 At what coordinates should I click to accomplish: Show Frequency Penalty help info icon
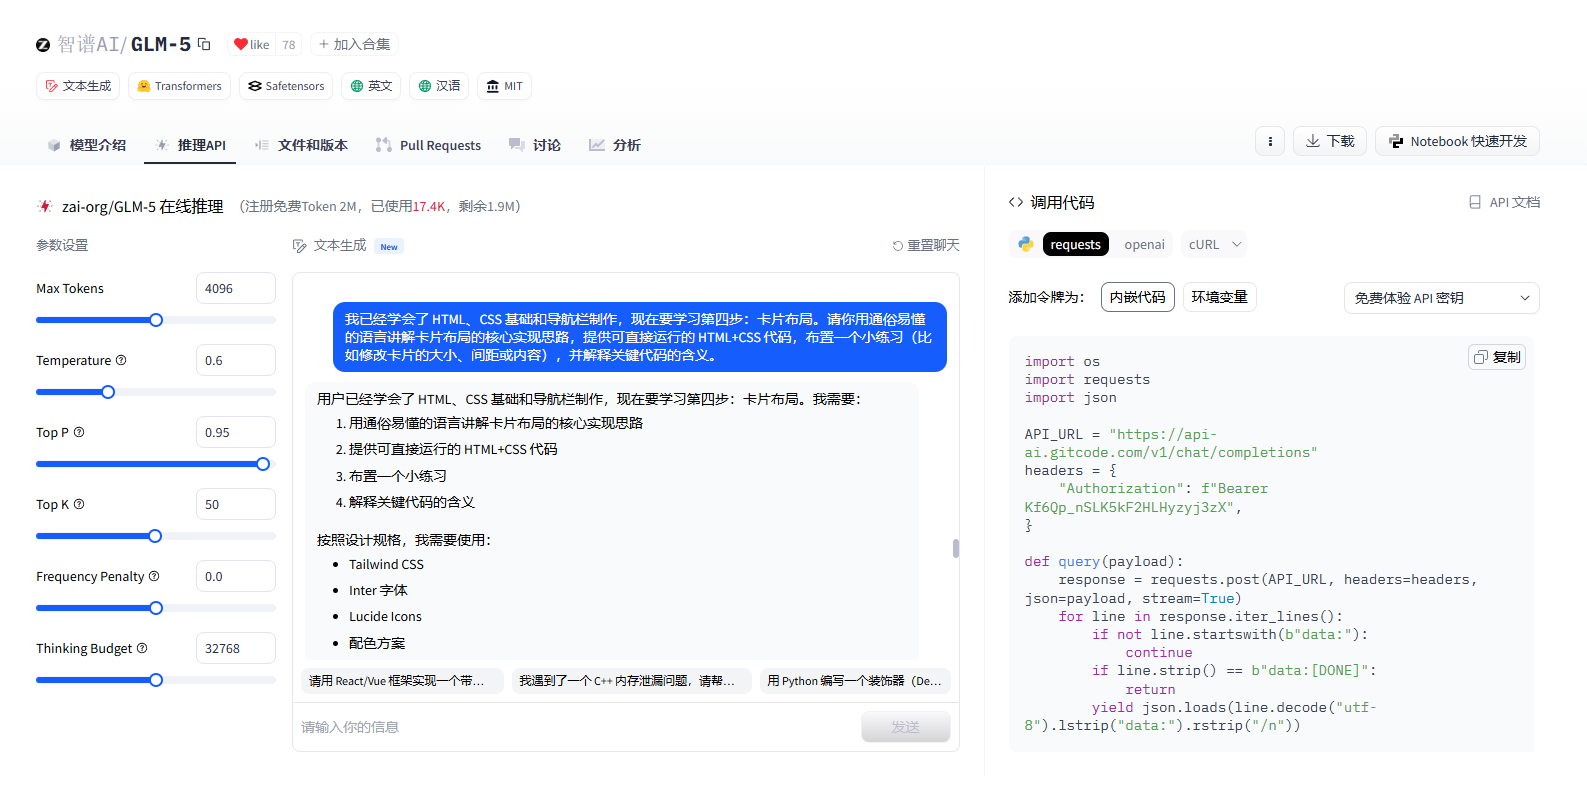[154, 576]
